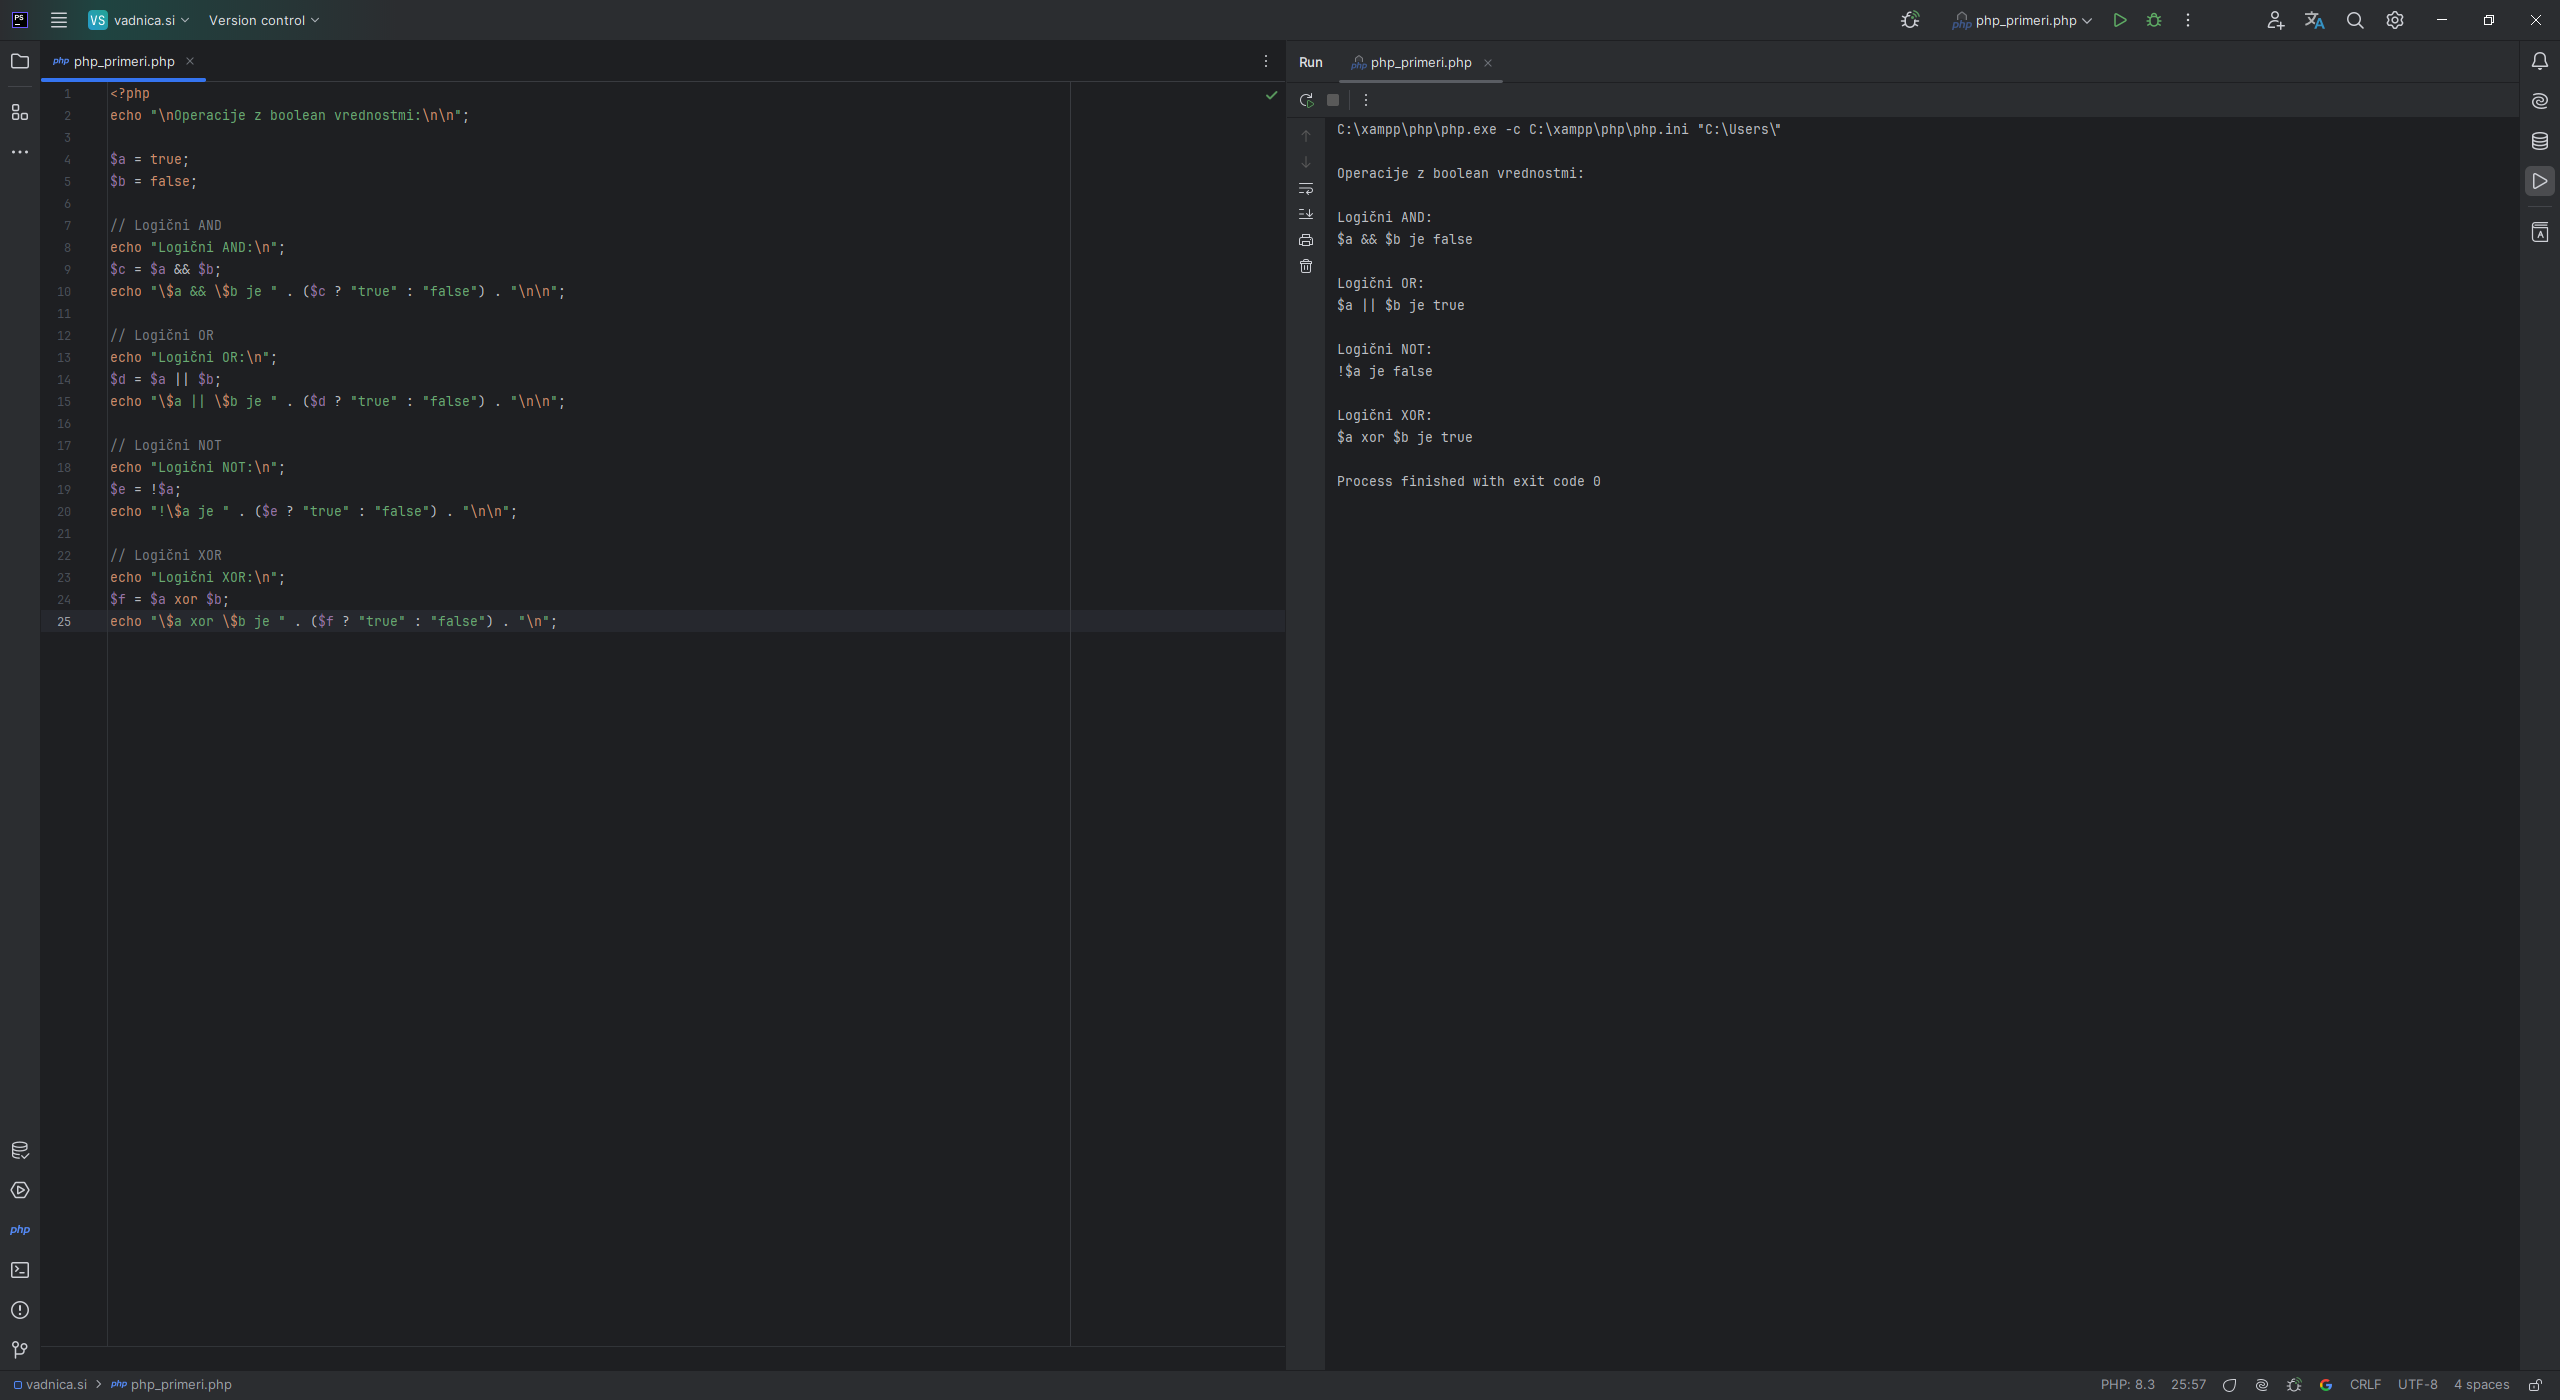The image size is (2560, 1400).
Task: Click the green Debug bug icon
Action: point(2154,20)
